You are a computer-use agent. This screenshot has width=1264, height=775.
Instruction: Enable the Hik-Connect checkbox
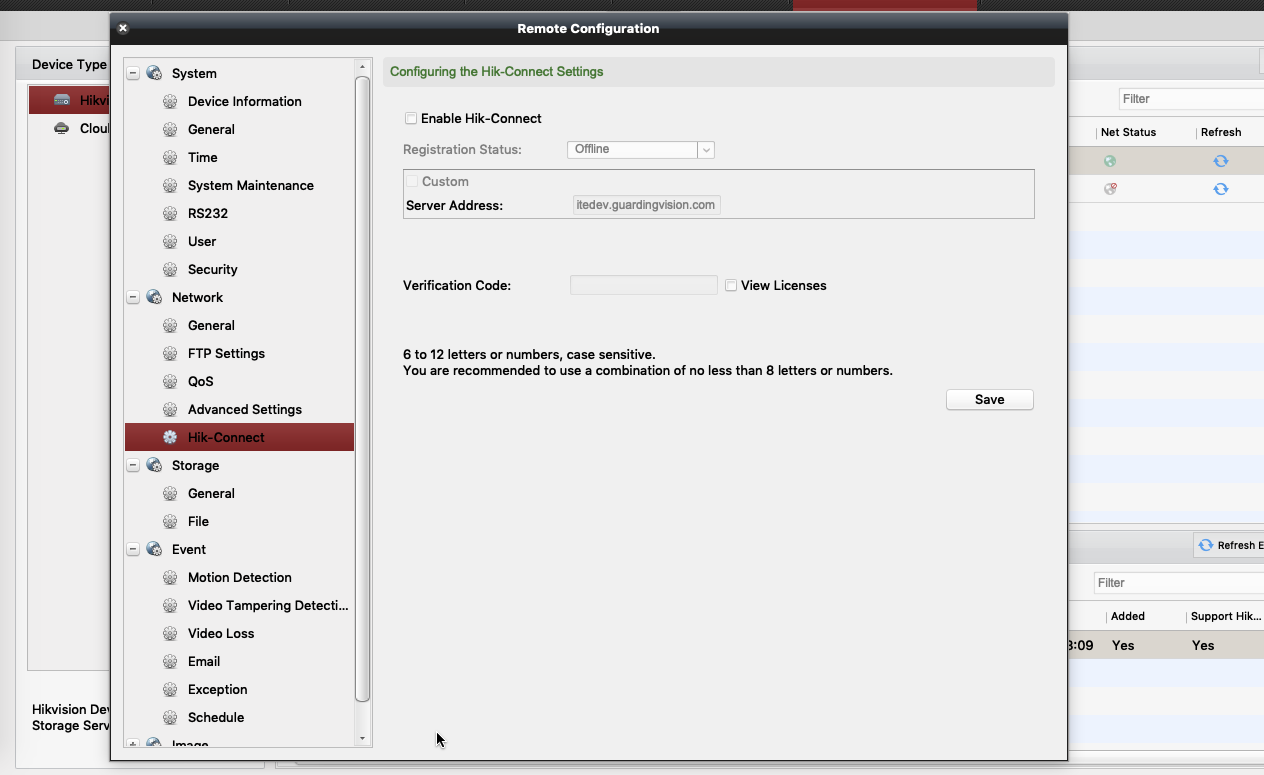coord(411,119)
